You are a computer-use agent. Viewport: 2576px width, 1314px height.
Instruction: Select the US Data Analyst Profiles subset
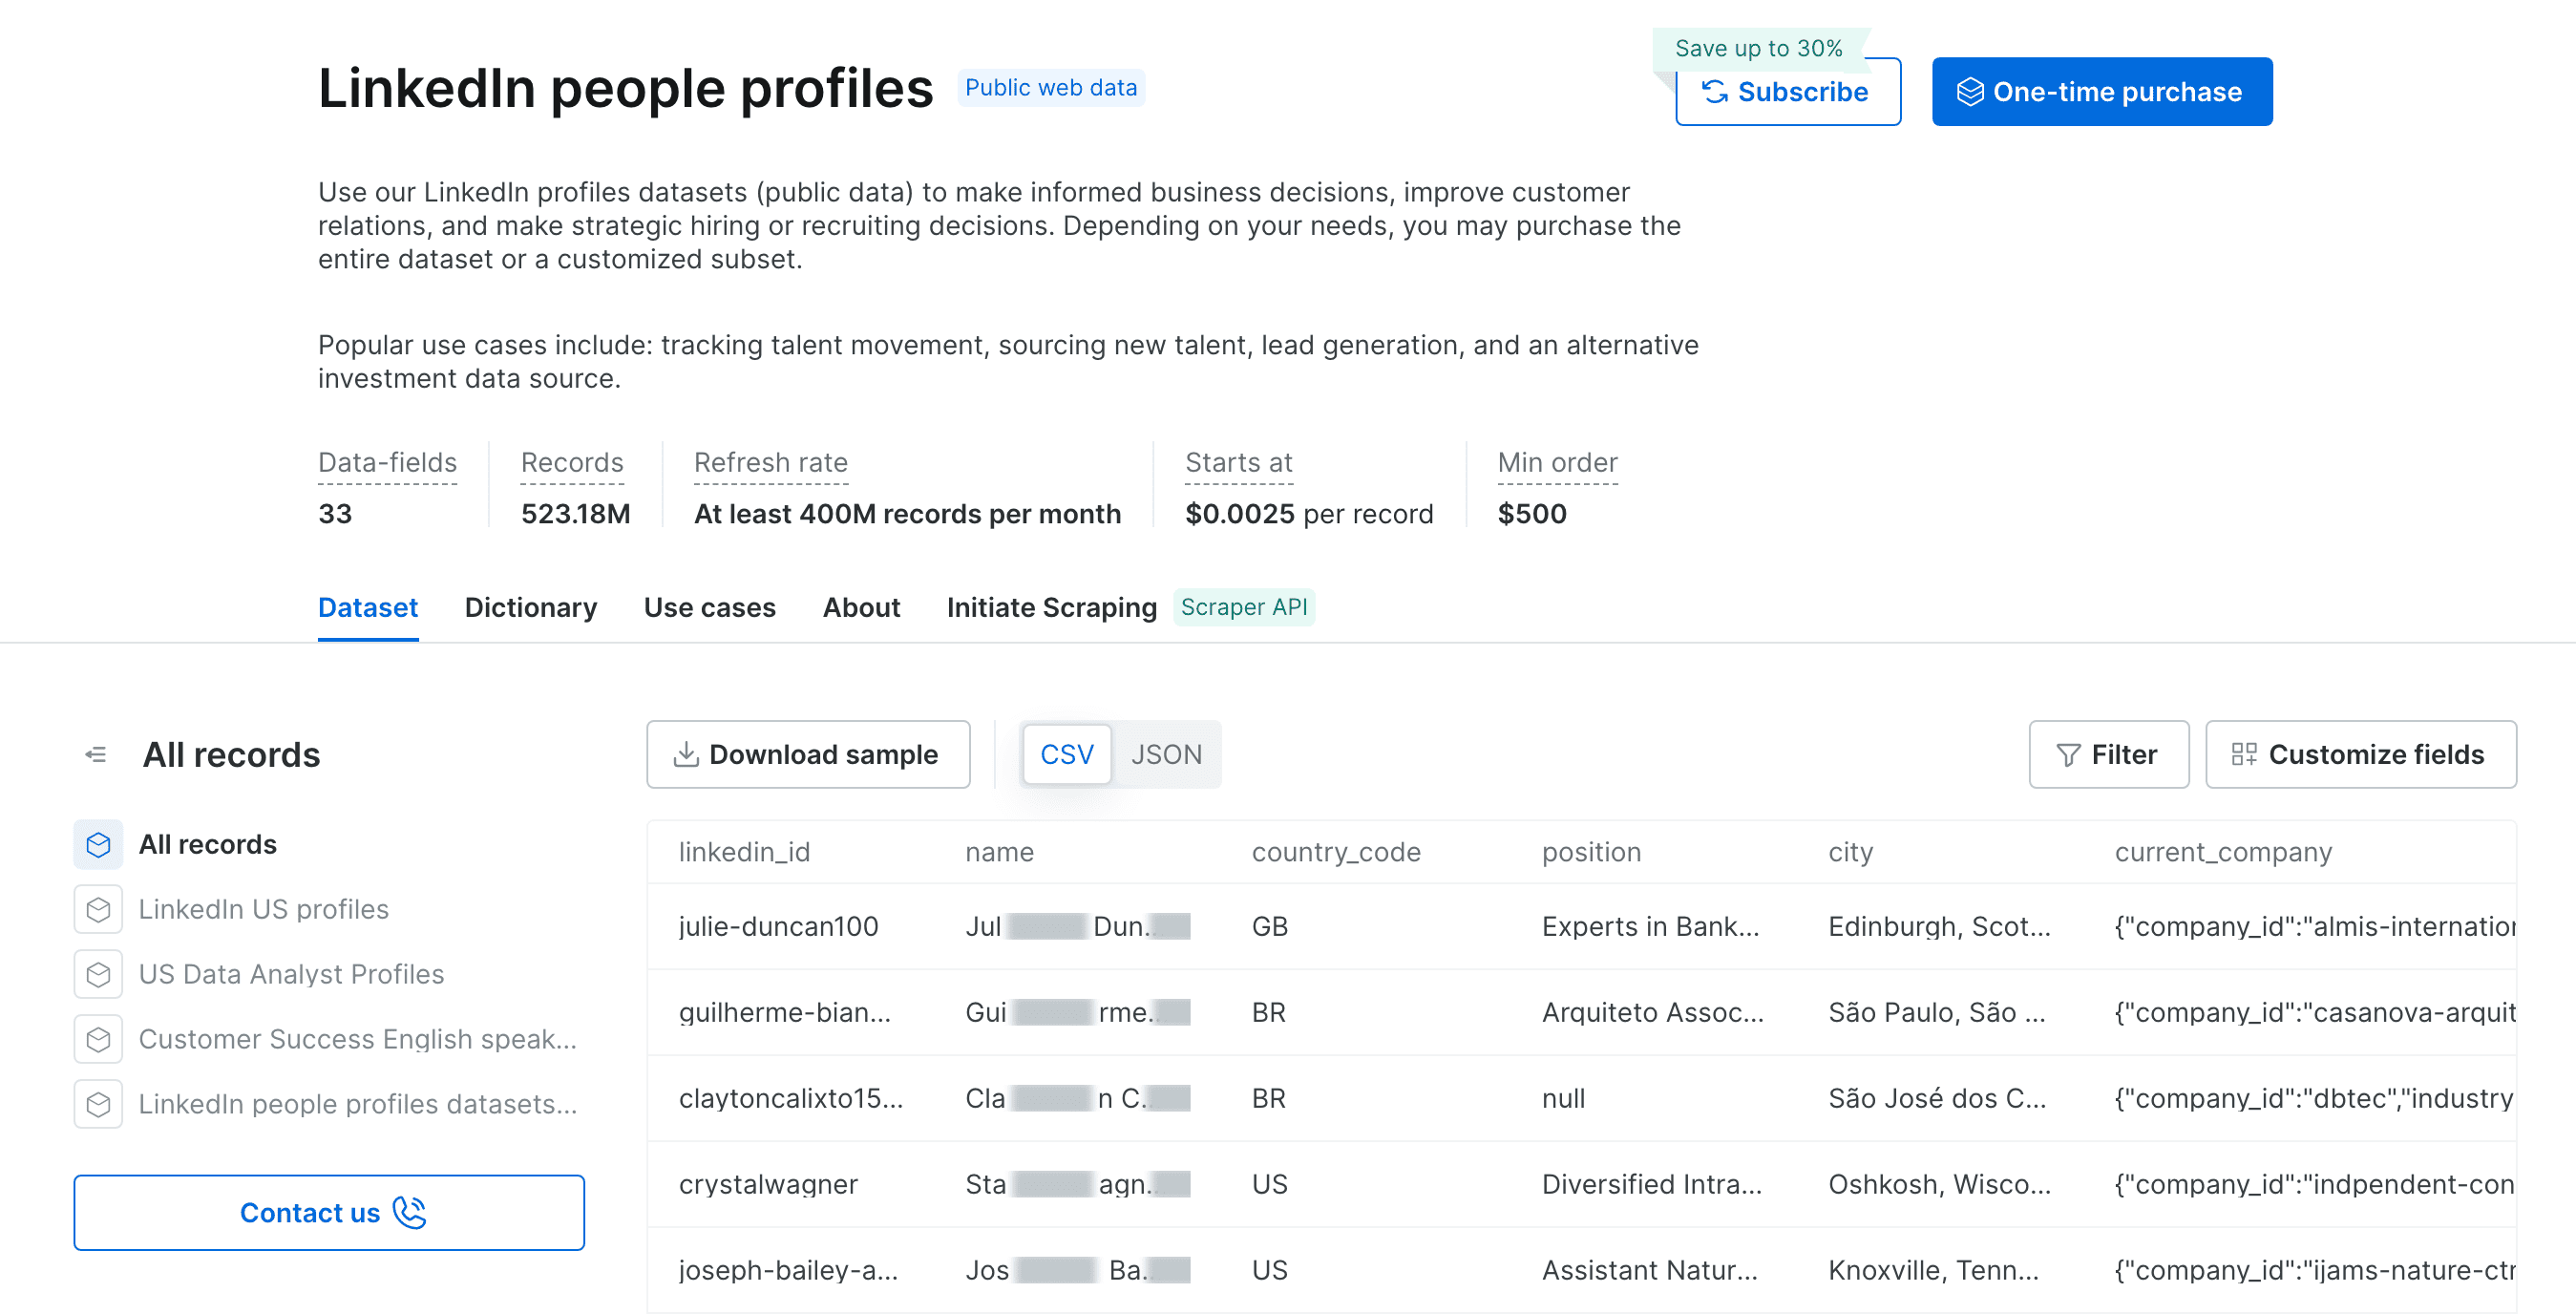(x=291, y=974)
